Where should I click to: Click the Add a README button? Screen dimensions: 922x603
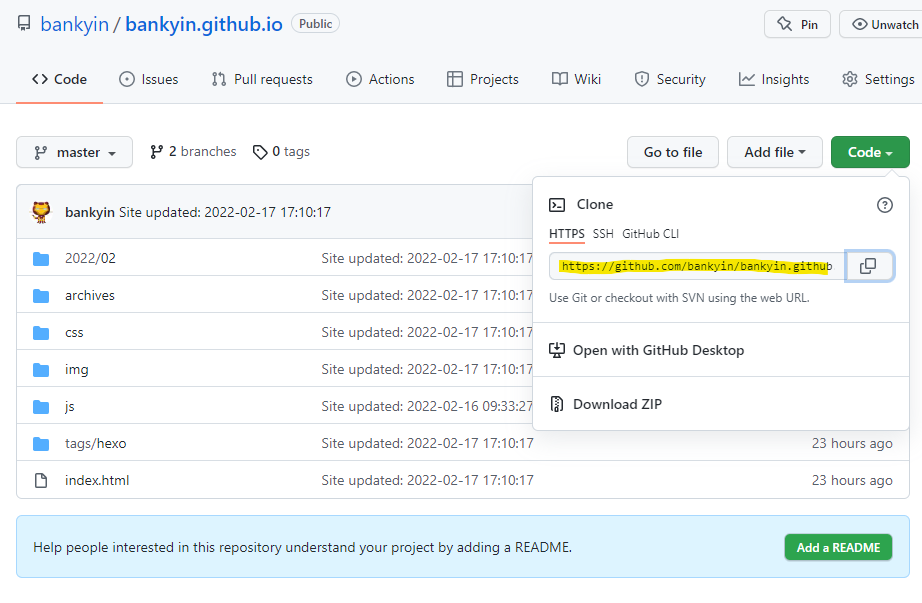click(x=838, y=547)
